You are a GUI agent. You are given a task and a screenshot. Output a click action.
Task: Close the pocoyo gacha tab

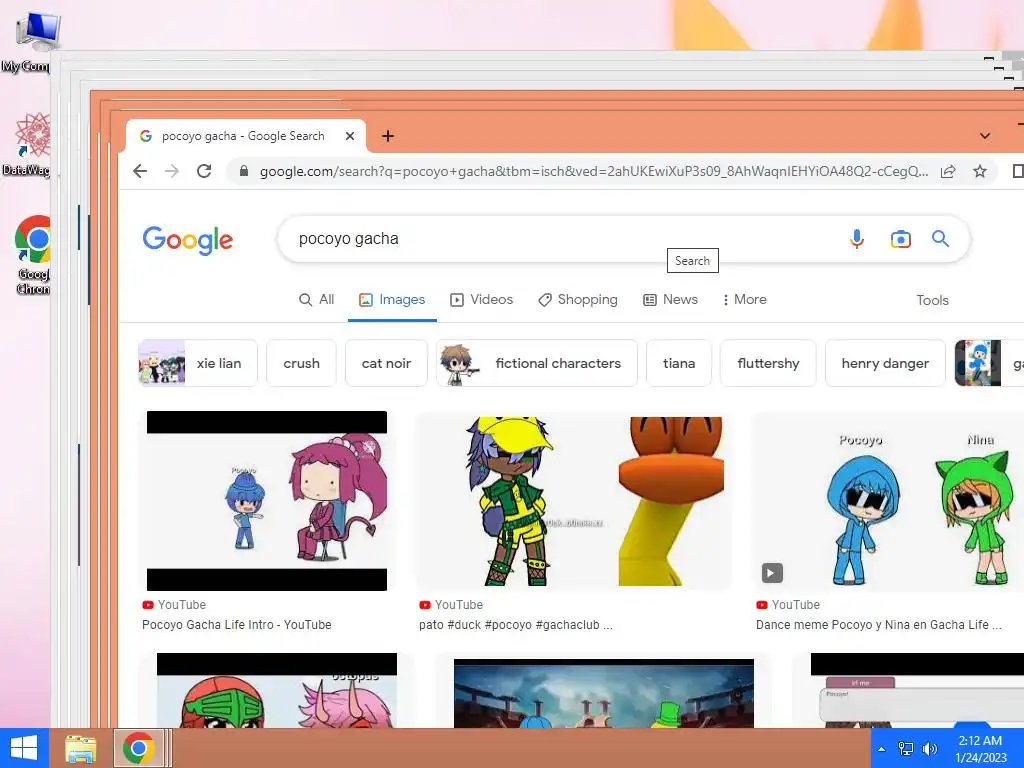pyautogui.click(x=350, y=136)
